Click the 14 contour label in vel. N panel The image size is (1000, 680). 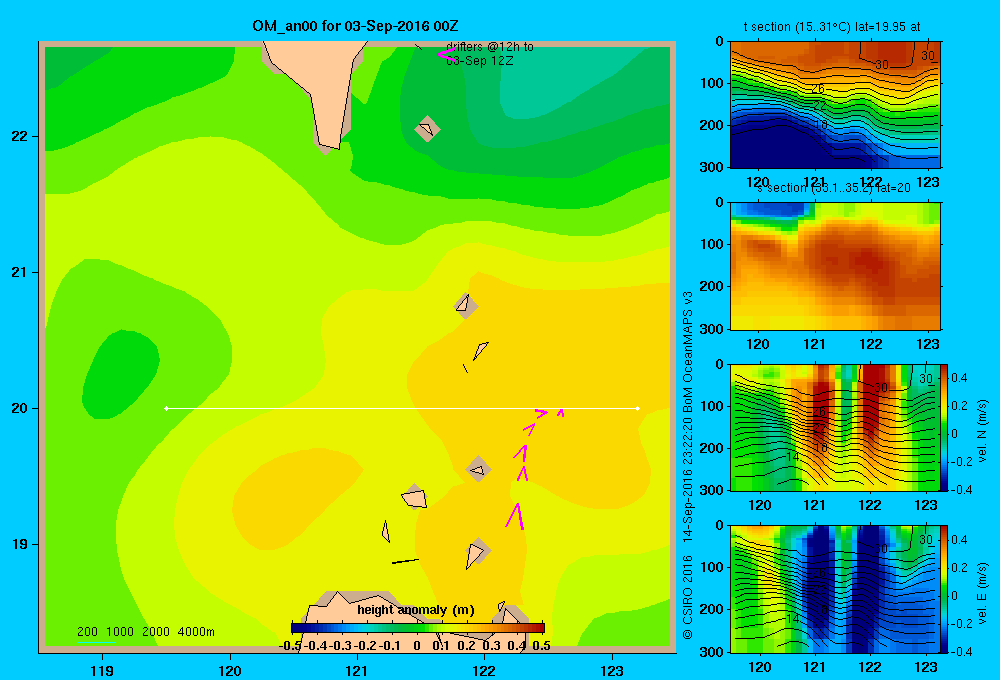click(x=792, y=457)
